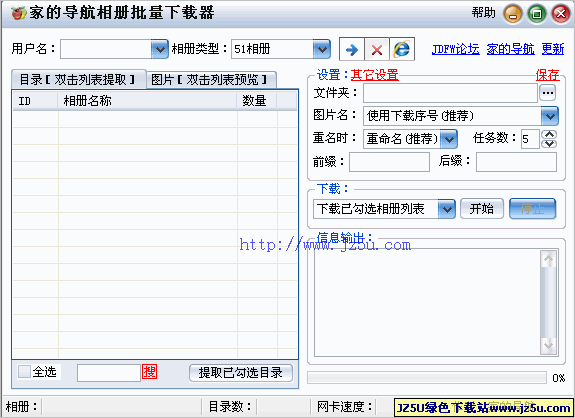Viewport: 575px width, 418px height.
Task: Minimize the window with the orange button
Action: pos(513,14)
